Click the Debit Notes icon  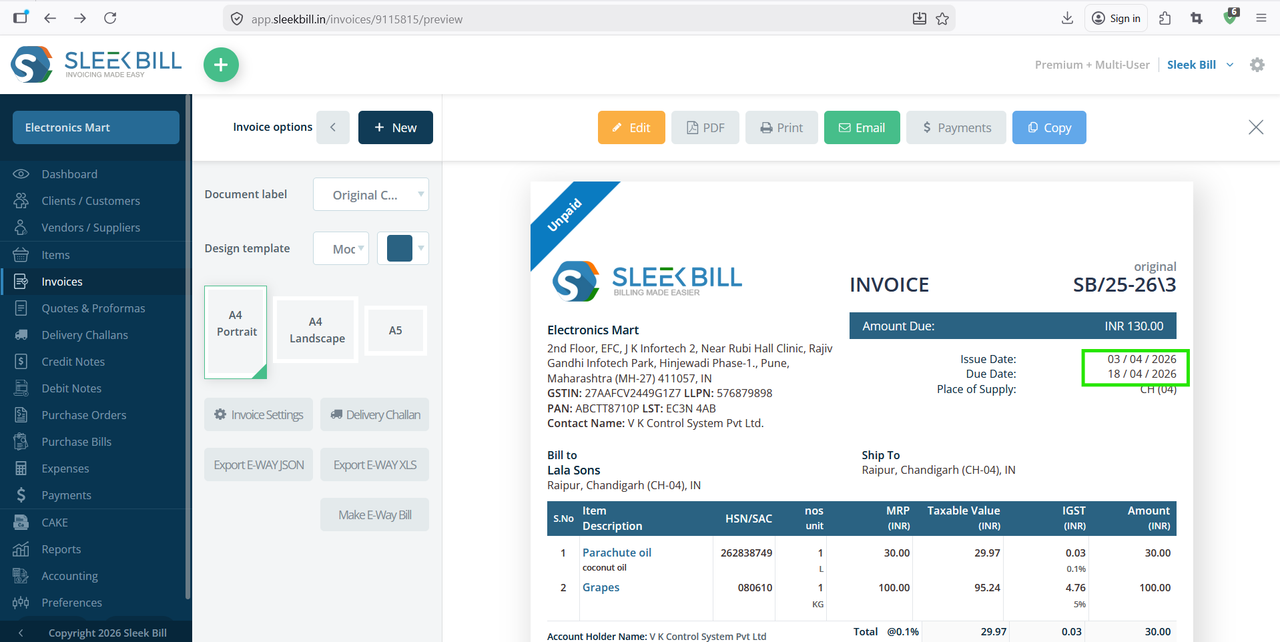point(21,388)
